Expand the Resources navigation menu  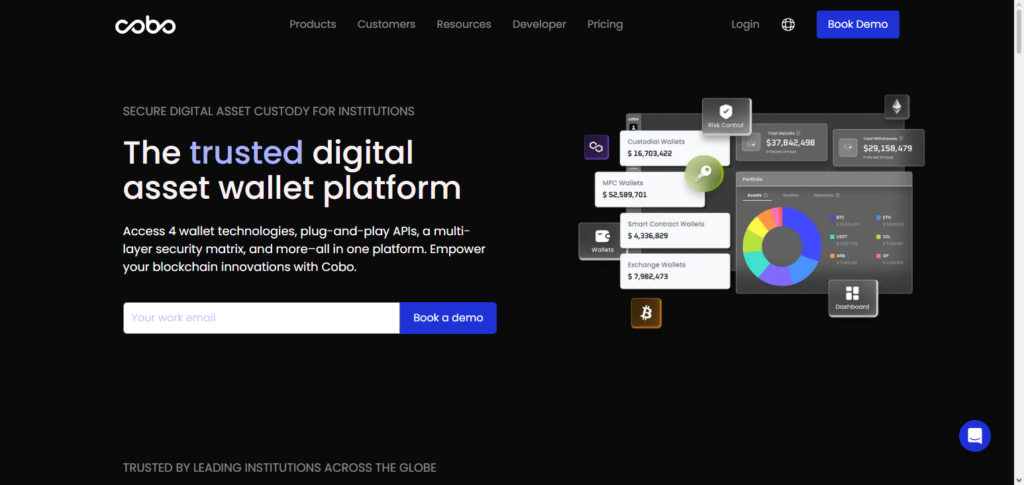coord(464,24)
